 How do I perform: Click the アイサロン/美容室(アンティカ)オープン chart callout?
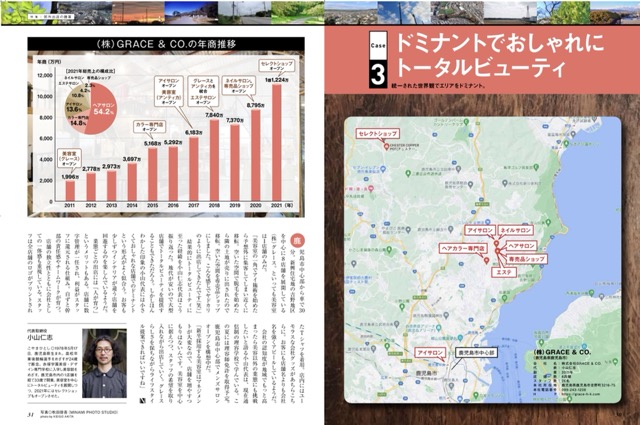tap(169, 92)
